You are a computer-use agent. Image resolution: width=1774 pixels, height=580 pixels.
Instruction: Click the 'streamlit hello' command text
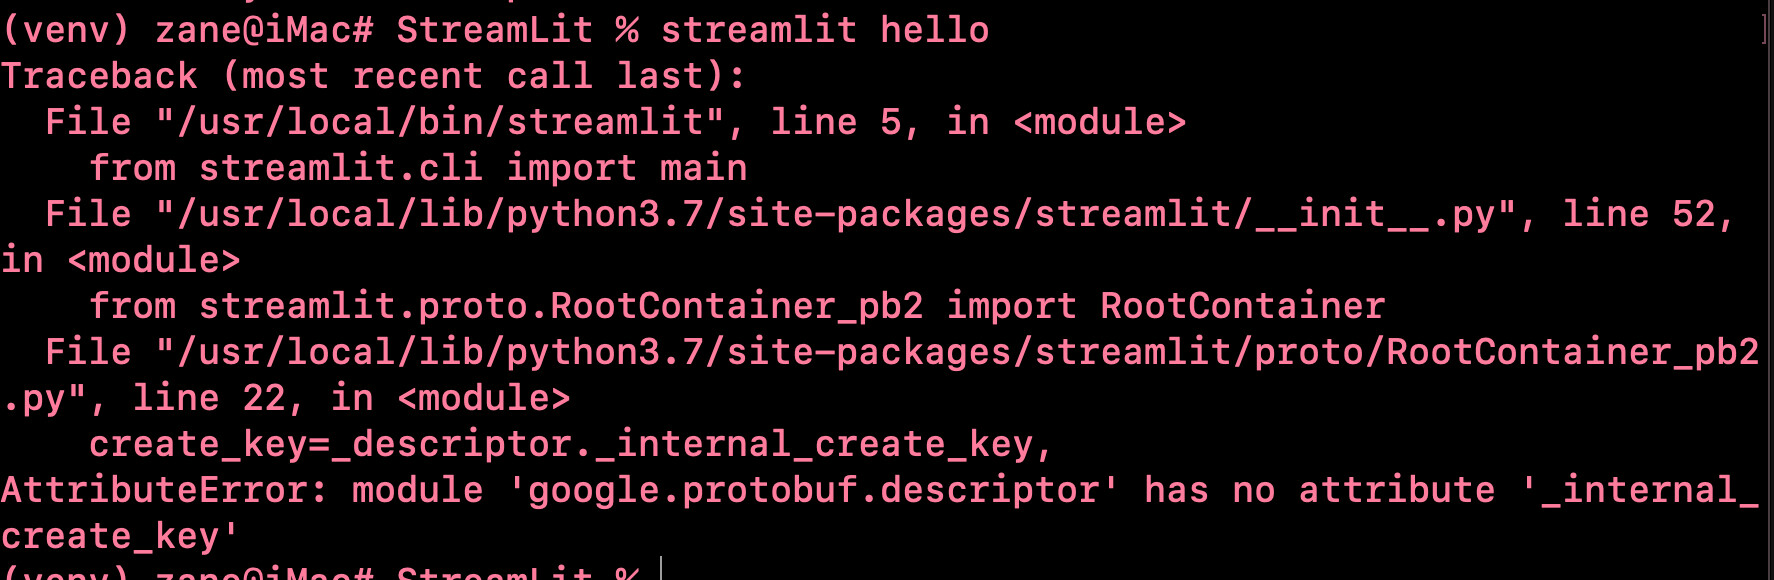[825, 30]
